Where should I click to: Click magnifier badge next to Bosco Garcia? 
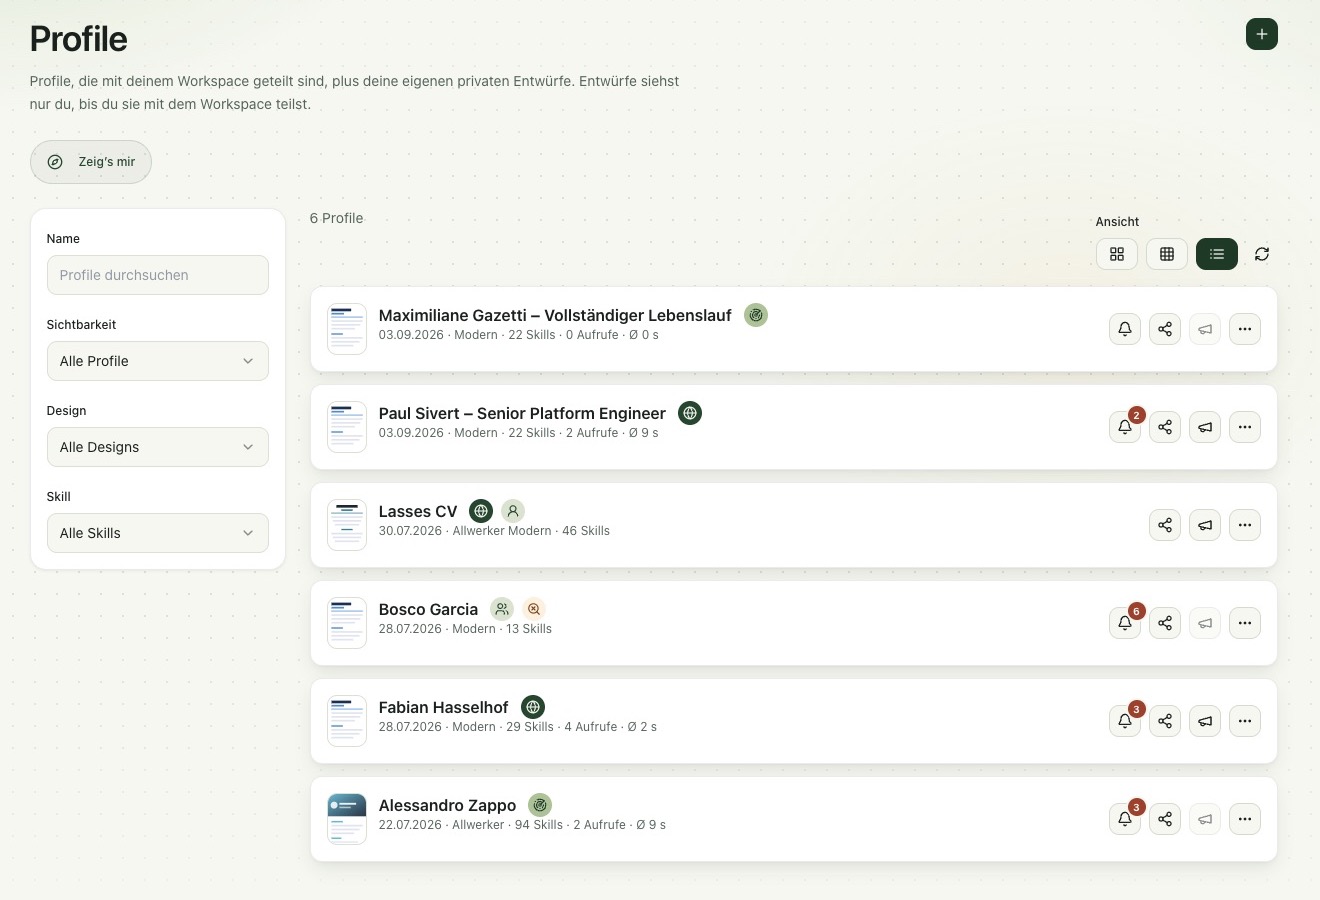coord(534,609)
